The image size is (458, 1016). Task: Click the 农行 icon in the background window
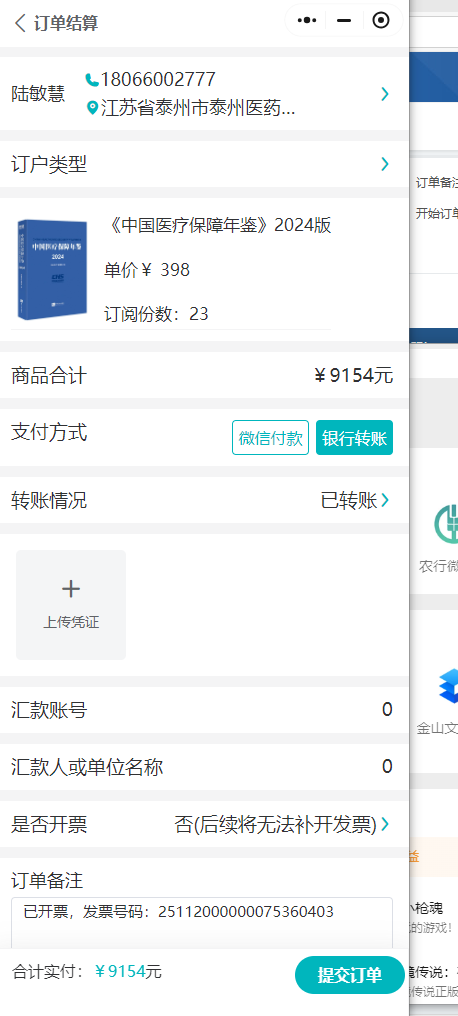click(447, 523)
